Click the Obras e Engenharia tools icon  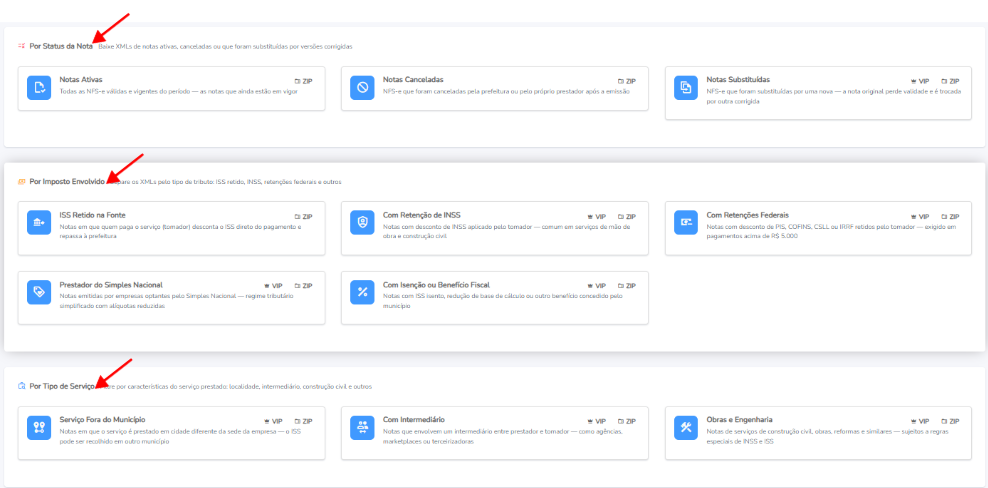tap(686, 427)
